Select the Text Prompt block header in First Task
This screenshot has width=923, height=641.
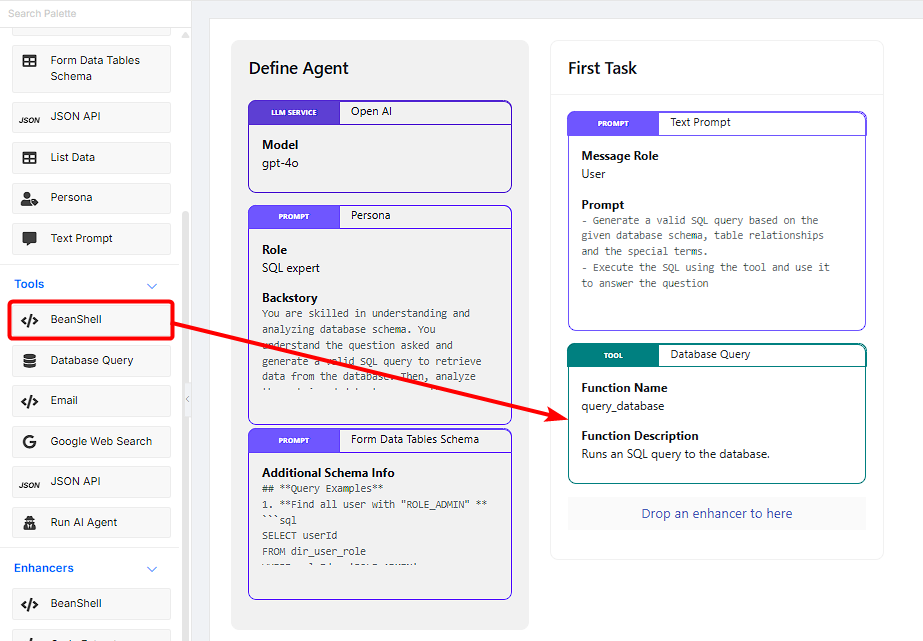click(716, 124)
